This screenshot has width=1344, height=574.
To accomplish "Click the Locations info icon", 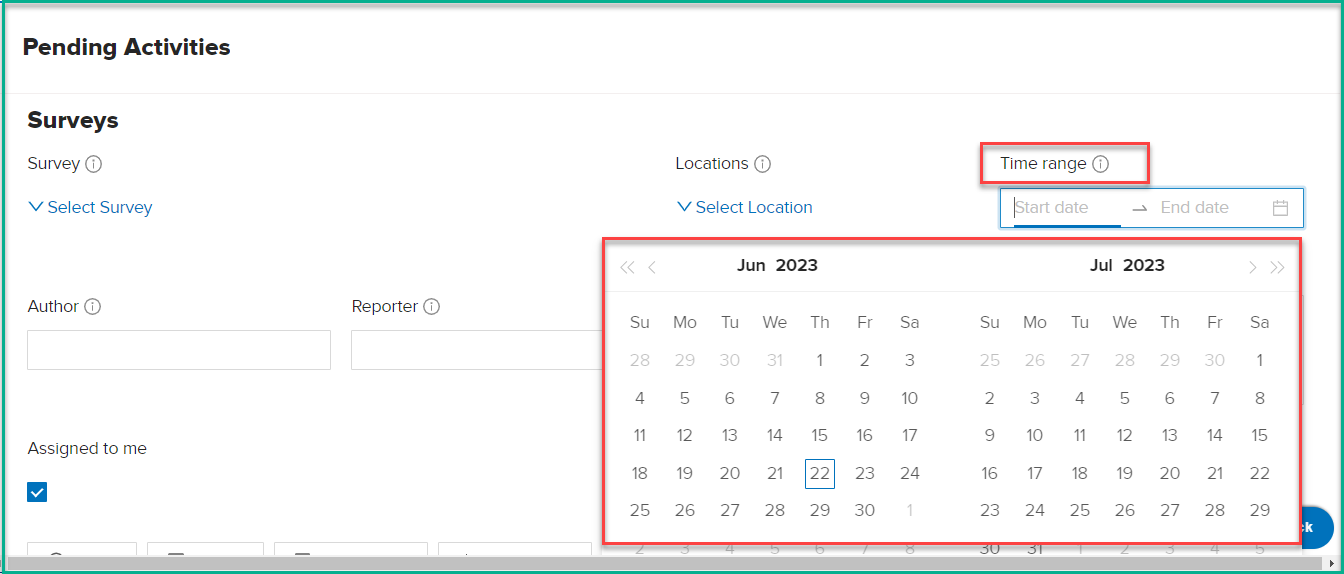I will tap(762, 164).
